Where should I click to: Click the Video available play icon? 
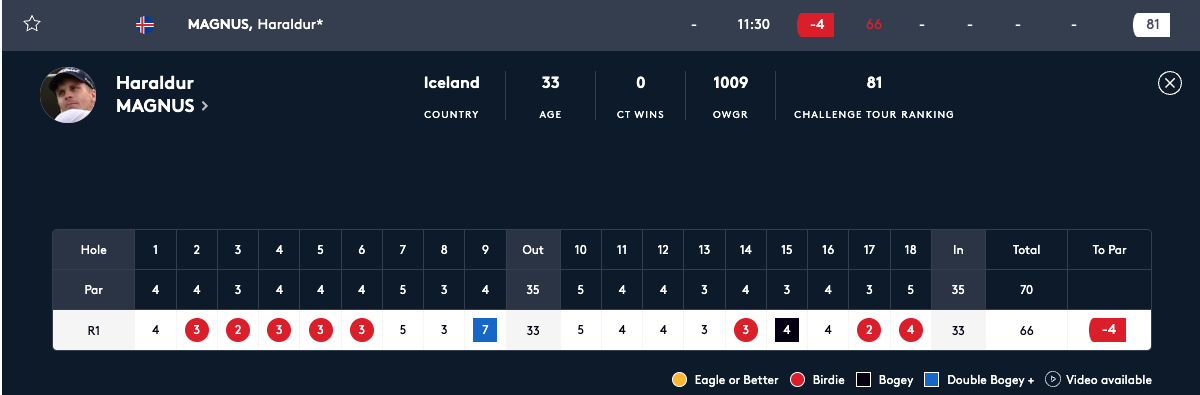click(1053, 380)
